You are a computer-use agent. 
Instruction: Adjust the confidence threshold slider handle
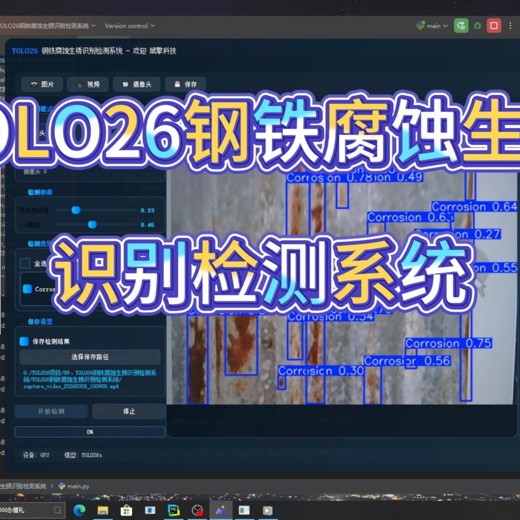pos(76,210)
